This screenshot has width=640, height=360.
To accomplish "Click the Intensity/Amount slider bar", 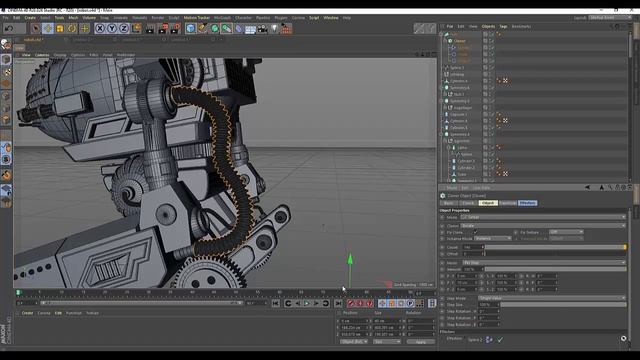I will (556, 269).
